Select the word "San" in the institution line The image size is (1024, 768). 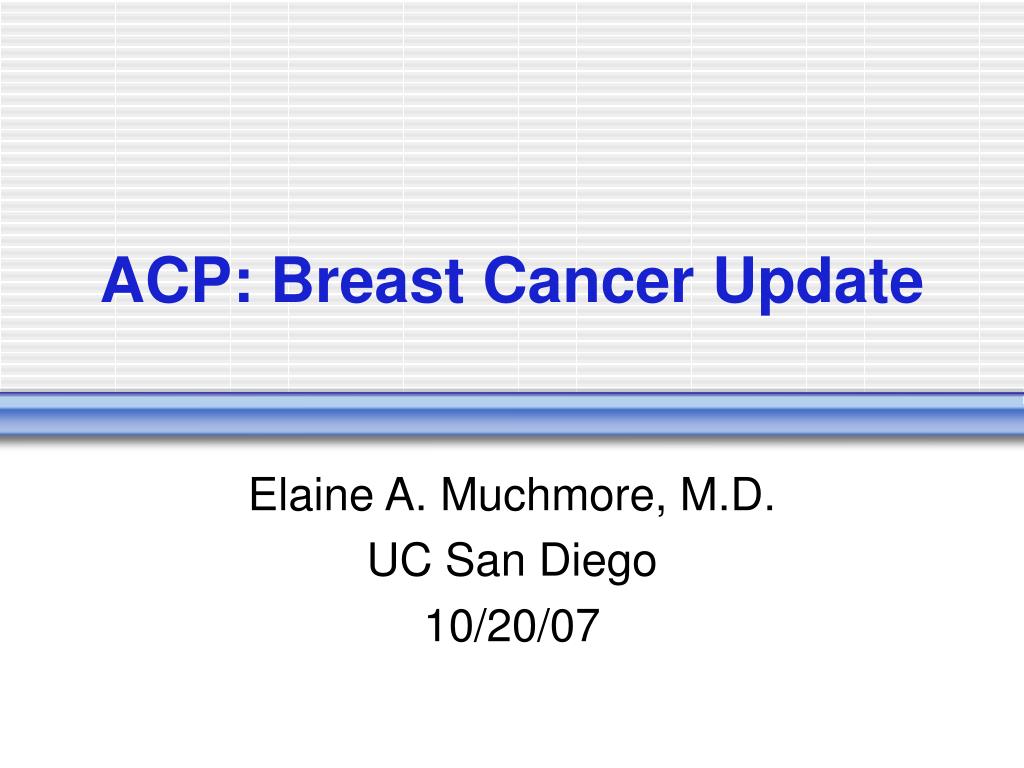(x=485, y=560)
